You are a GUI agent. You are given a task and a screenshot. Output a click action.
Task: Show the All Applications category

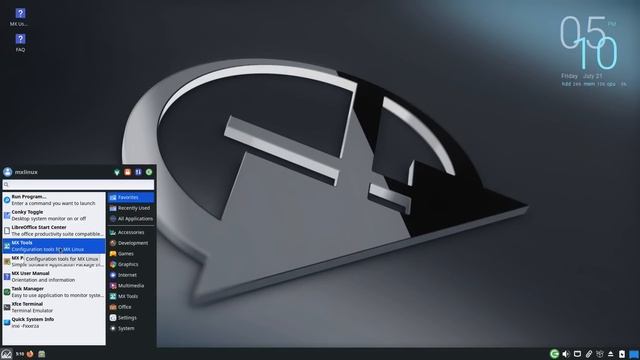pos(131,219)
